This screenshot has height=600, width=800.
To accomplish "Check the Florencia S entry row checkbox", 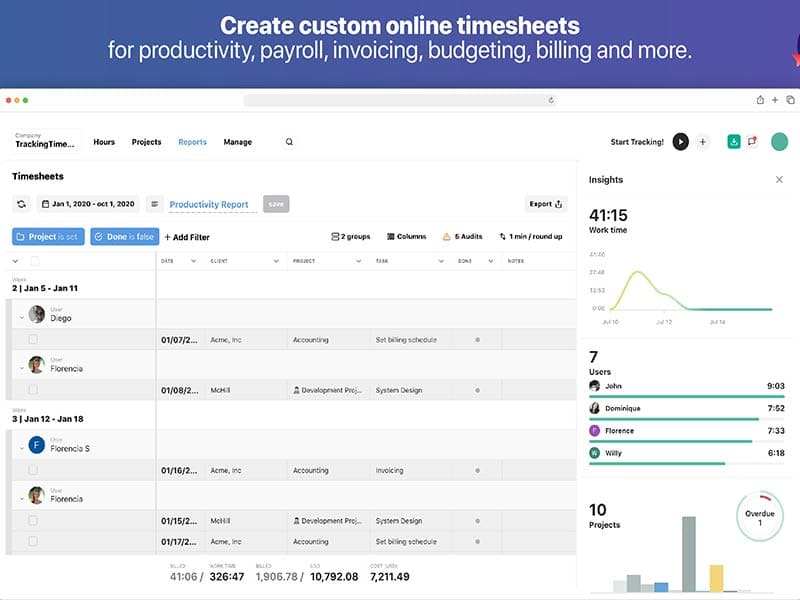I will click(33, 470).
